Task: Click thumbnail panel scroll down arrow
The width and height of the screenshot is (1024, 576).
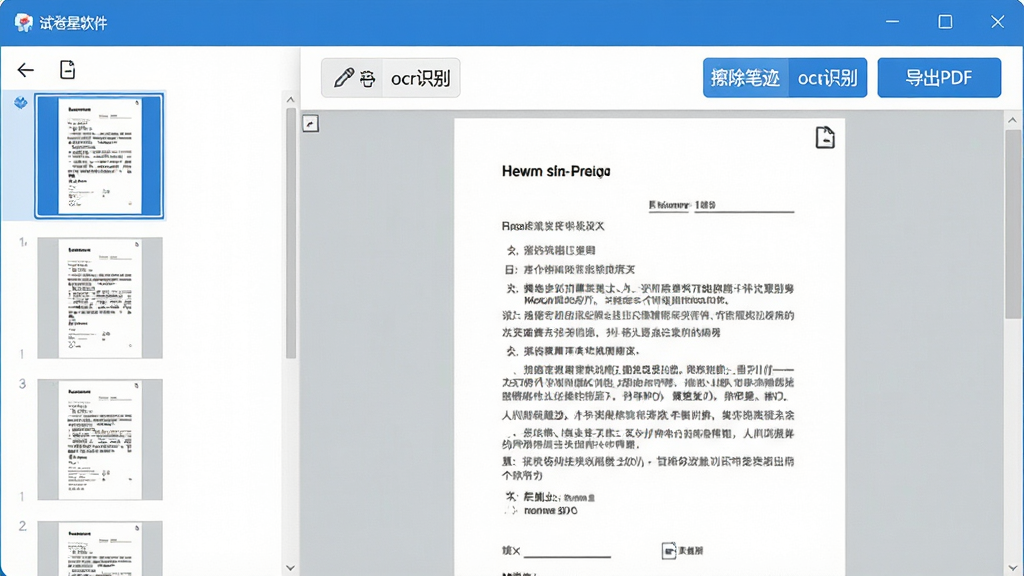Action: pyautogui.click(x=291, y=568)
